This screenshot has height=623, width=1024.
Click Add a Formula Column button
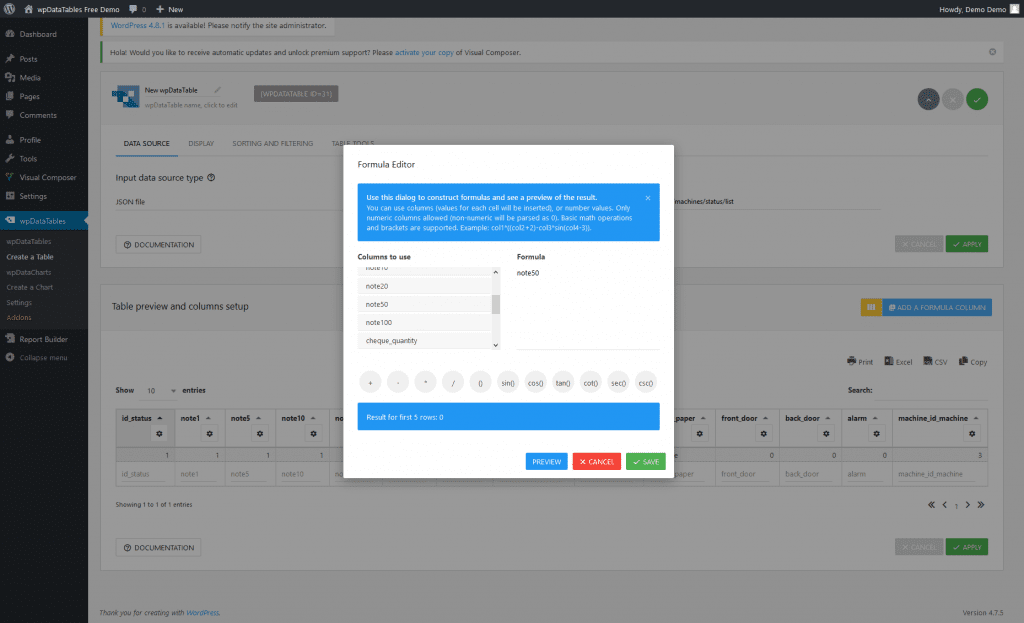937,308
